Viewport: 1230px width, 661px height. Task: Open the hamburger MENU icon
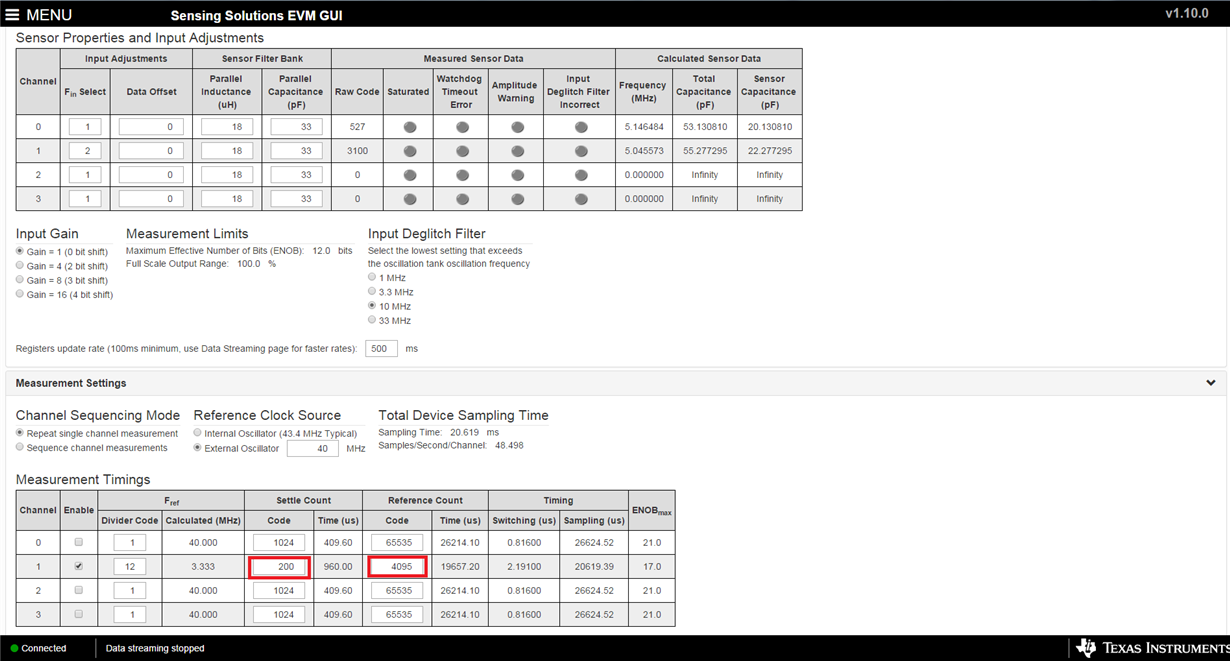click(x=14, y=15)
